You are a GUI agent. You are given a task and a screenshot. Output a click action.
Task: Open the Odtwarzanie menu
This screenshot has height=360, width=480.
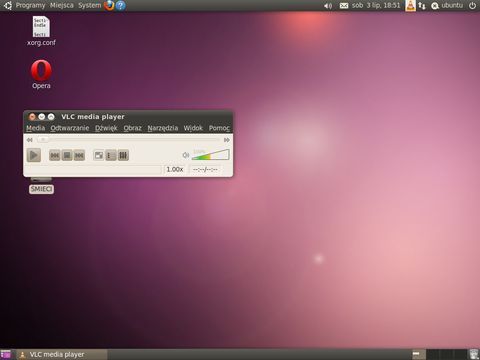pos(70,128)
